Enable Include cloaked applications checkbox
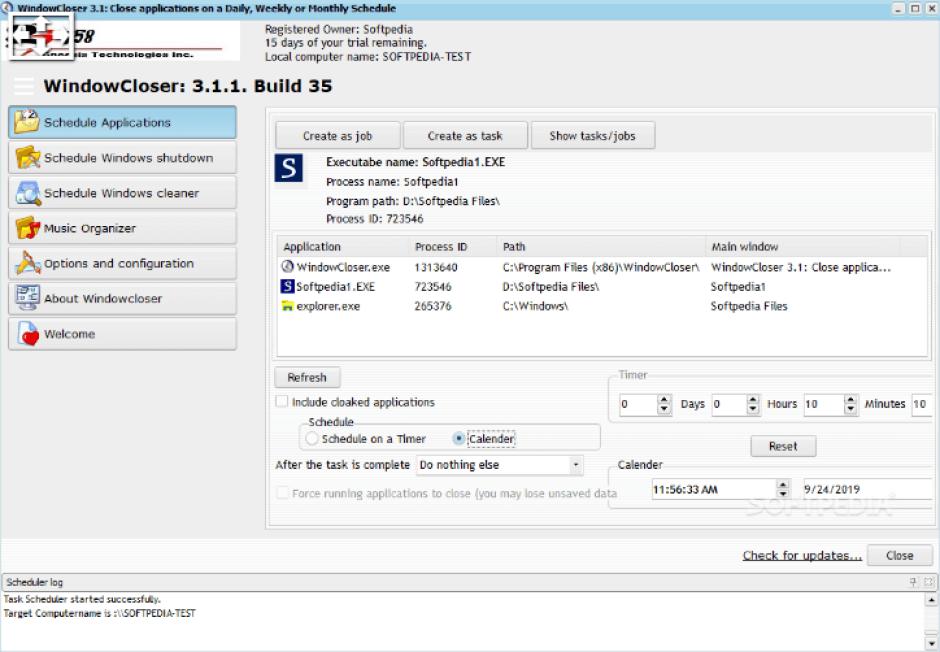940x652 pixels. pos(281,402)
